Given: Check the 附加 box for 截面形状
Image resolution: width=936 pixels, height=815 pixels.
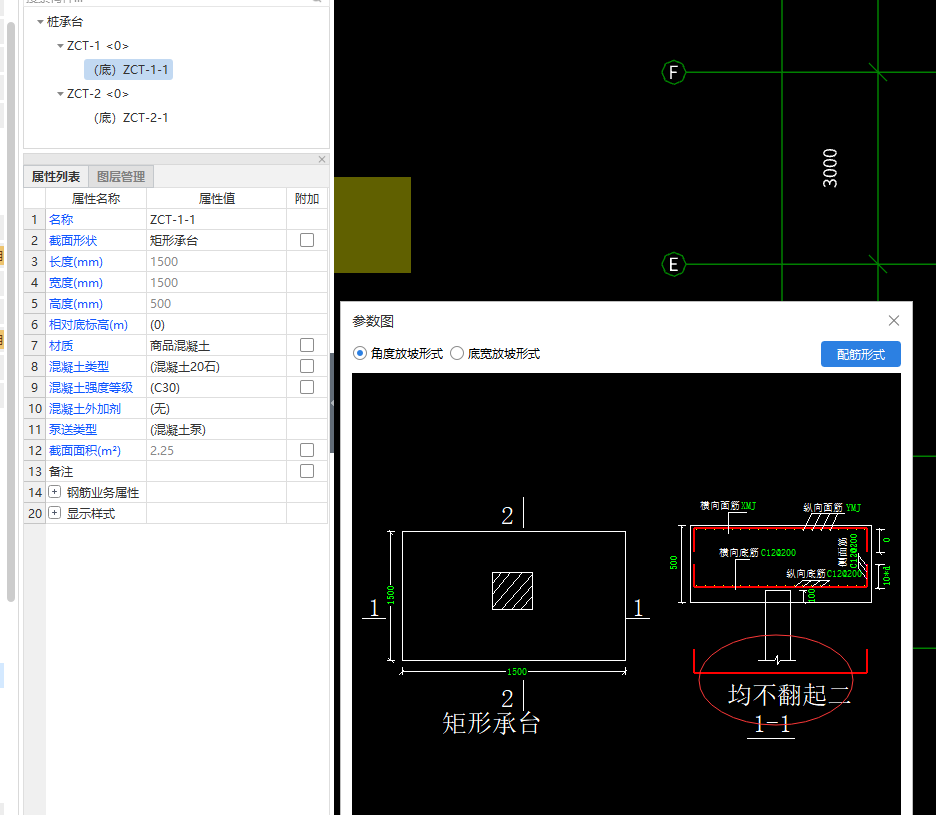Looking at the screenshot, I should 307,240.
